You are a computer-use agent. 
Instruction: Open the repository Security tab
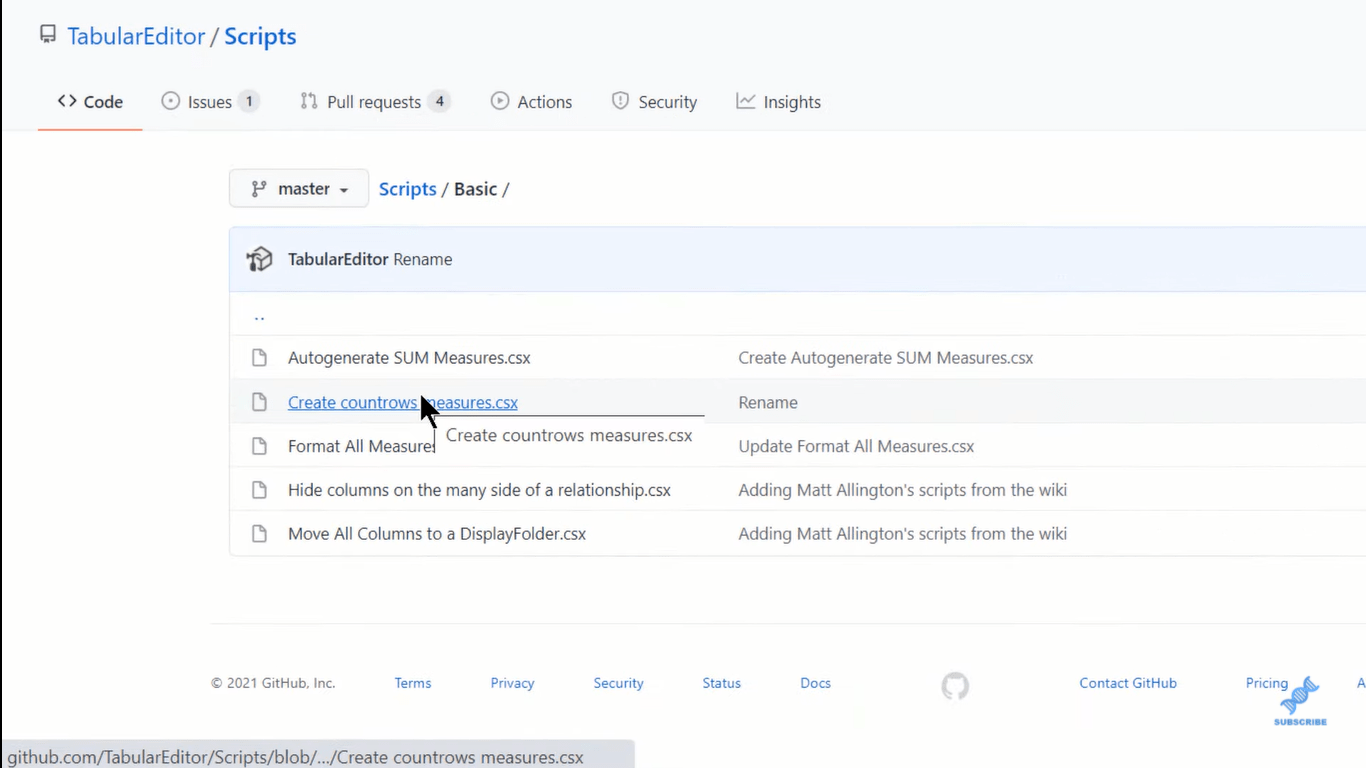coord(654,102)
